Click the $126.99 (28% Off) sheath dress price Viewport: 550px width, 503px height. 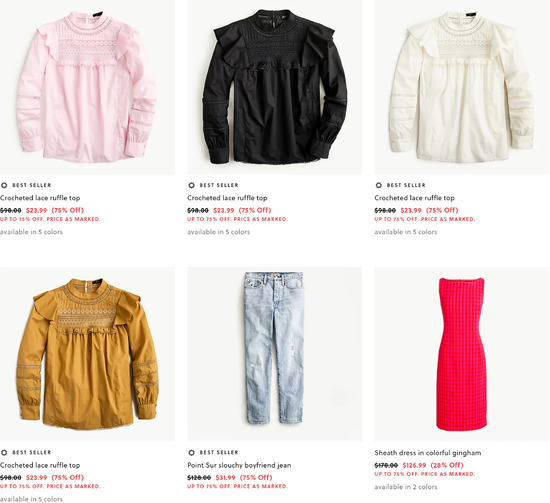coord(433,465)
